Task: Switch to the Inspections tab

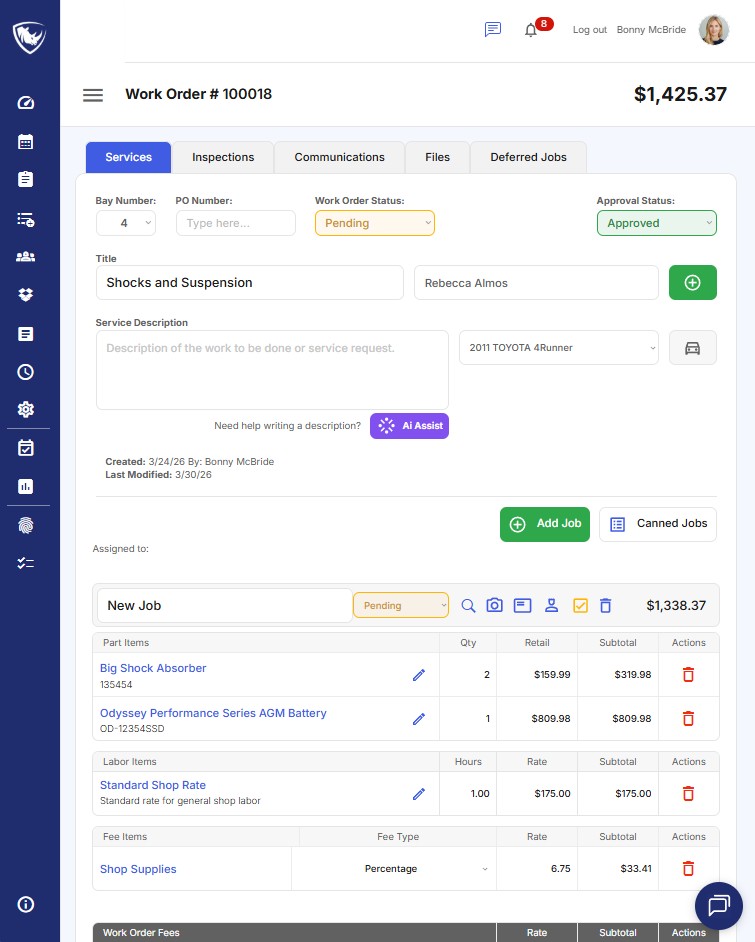Action: coord(223,157)
